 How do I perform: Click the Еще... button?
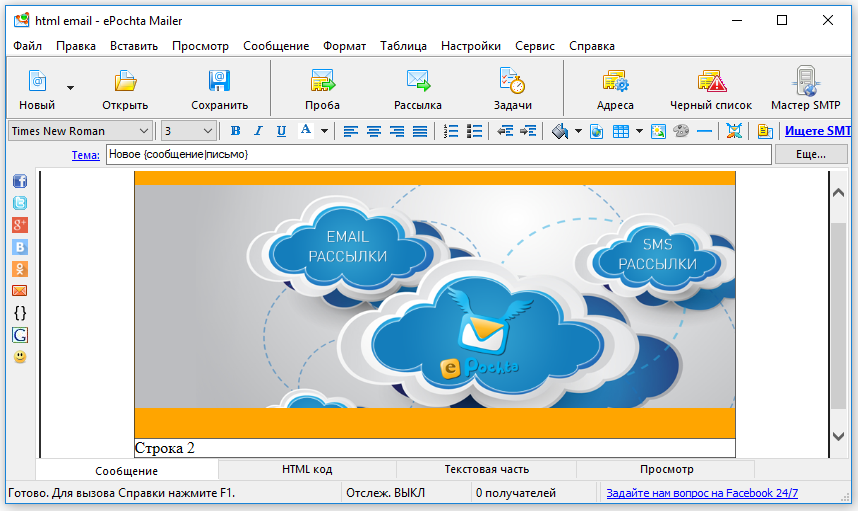811,154
